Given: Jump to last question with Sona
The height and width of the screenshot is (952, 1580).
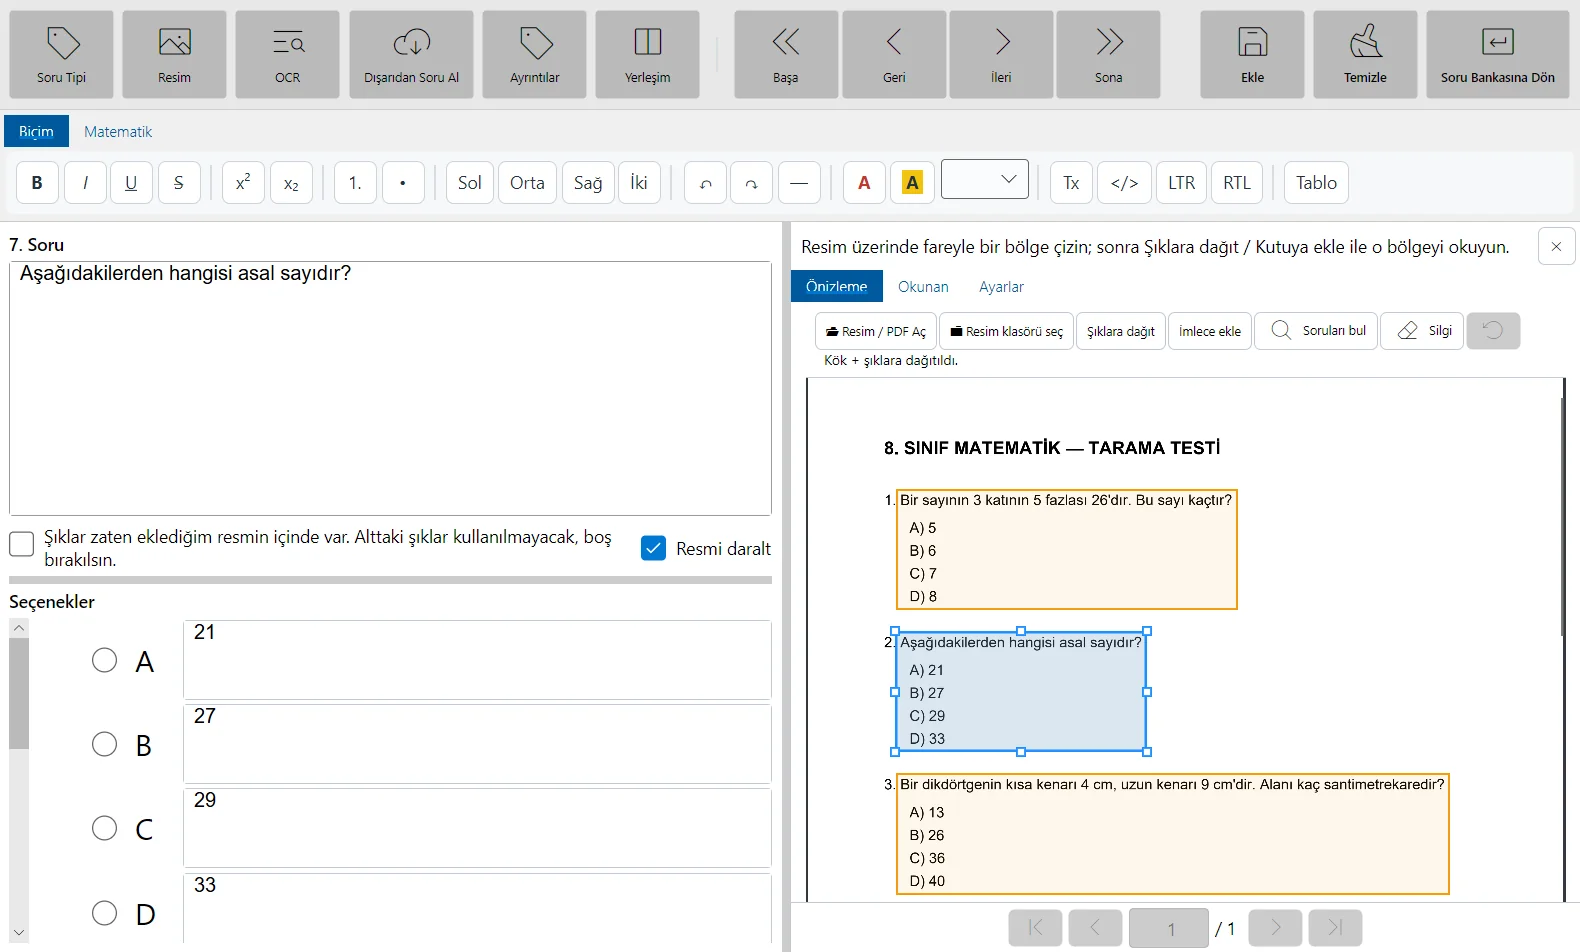Looking at the screenshot, I should [x=1108, y=55].
